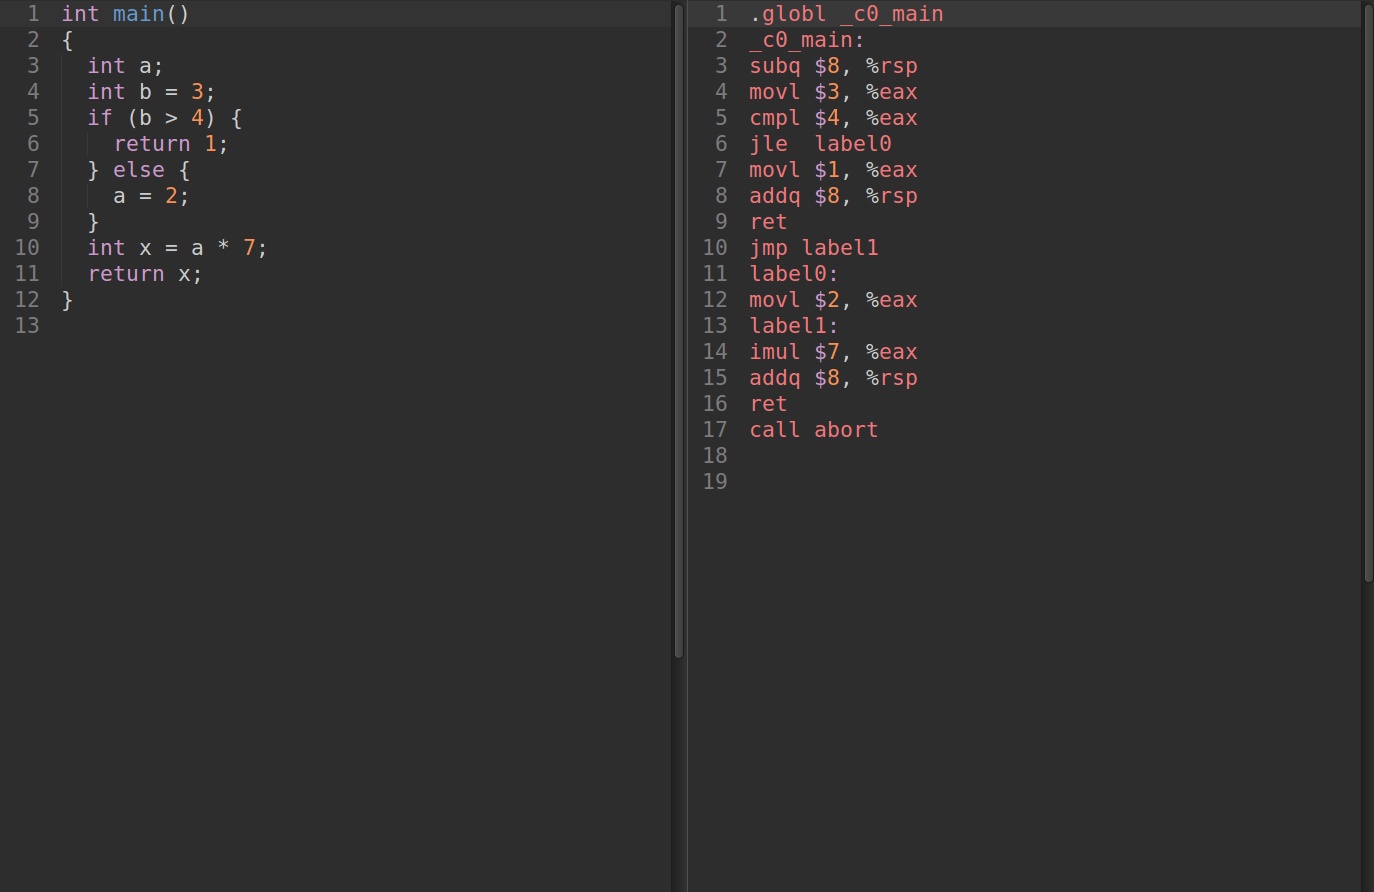Image resolution: width=1374 pixels, height=892 pixels.
Task: Click 'subq $8, %rsp' assembly line
Action: [x=833, y=66]
